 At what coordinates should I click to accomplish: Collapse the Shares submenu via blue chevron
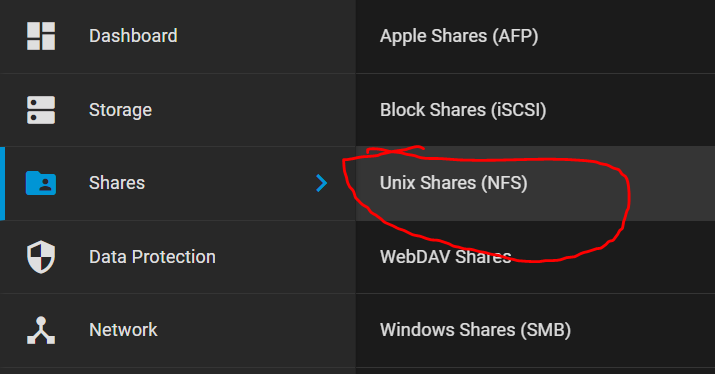pos(321,183)
